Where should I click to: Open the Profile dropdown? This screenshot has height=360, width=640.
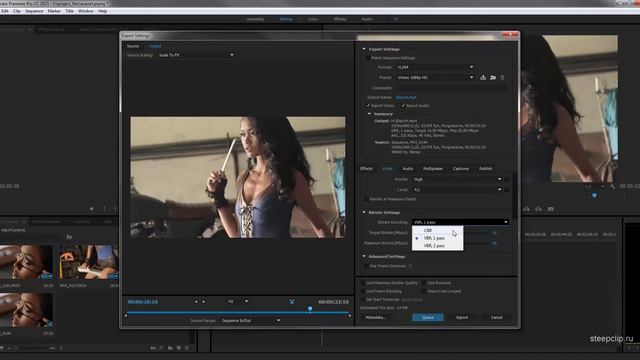458,179
